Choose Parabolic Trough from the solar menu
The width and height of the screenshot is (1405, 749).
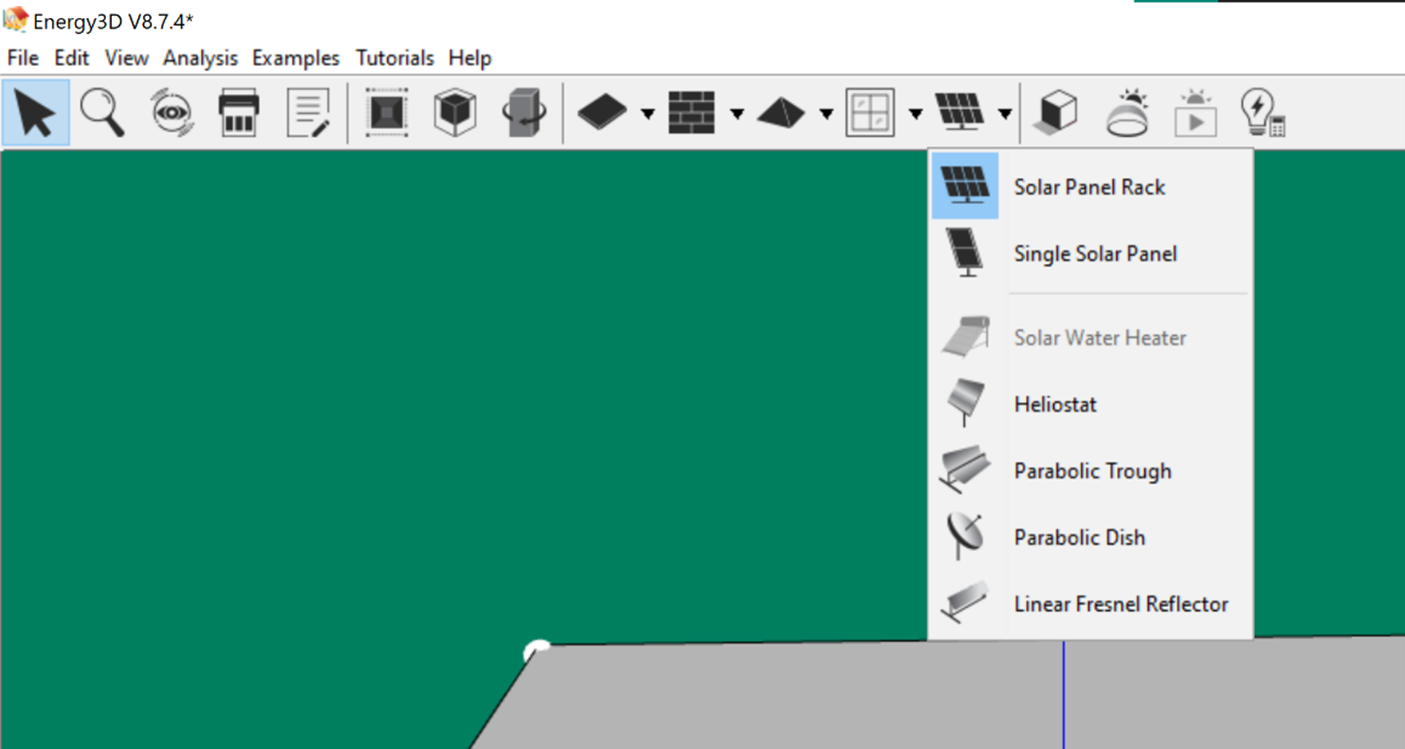(1092, 470)
